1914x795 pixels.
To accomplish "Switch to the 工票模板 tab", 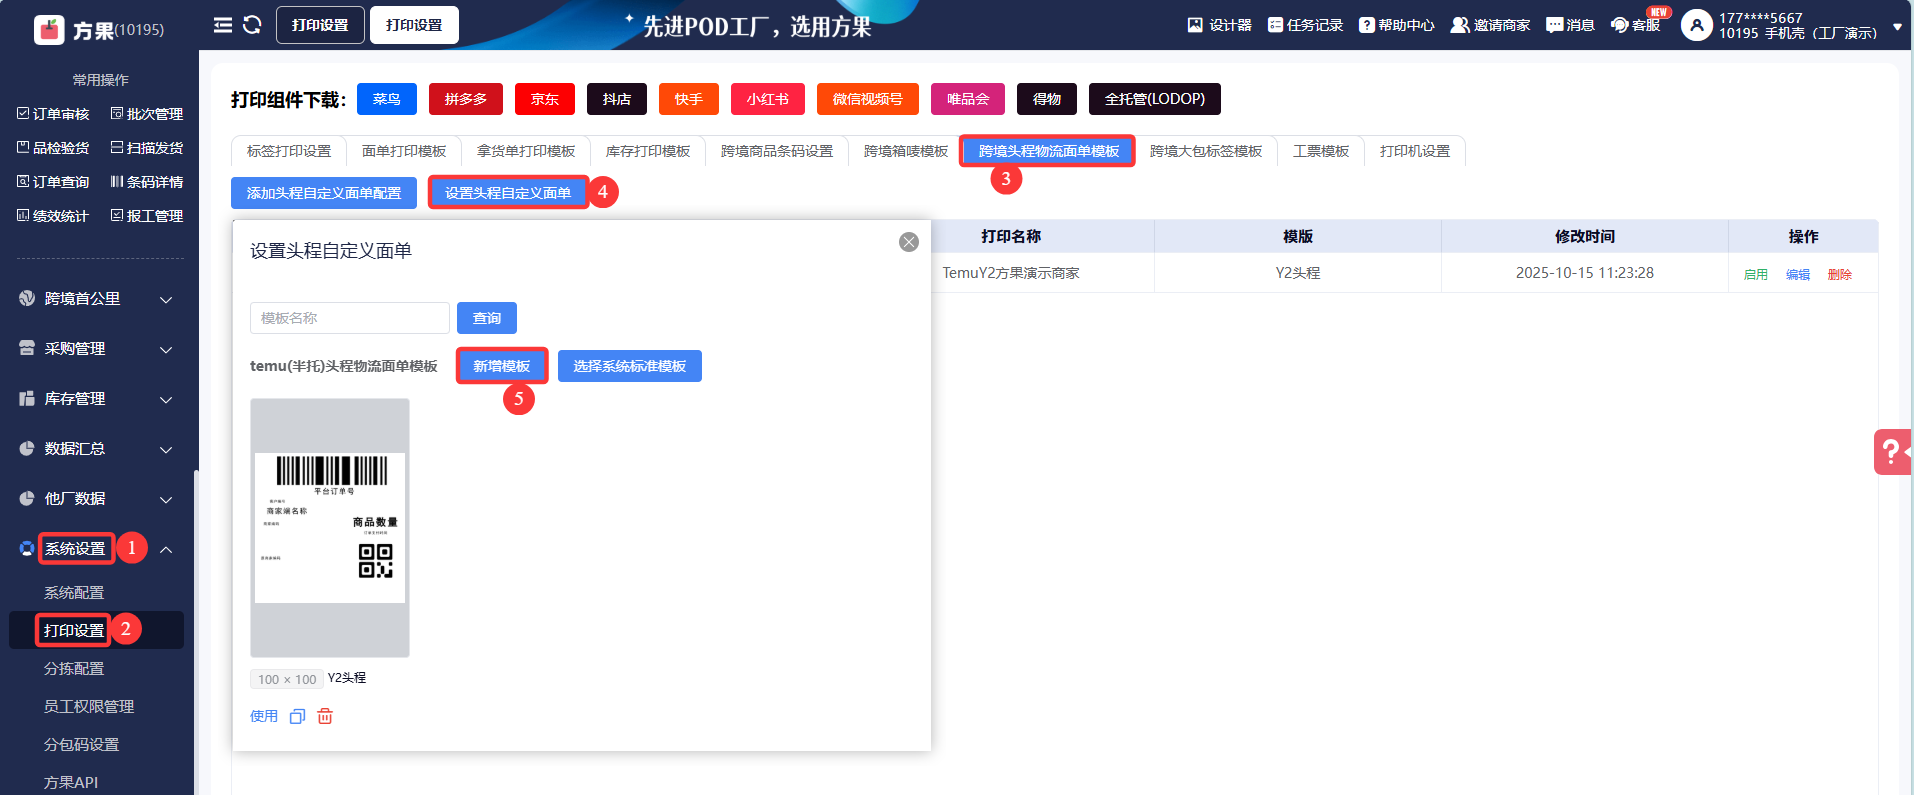I will click(1321, 151).
